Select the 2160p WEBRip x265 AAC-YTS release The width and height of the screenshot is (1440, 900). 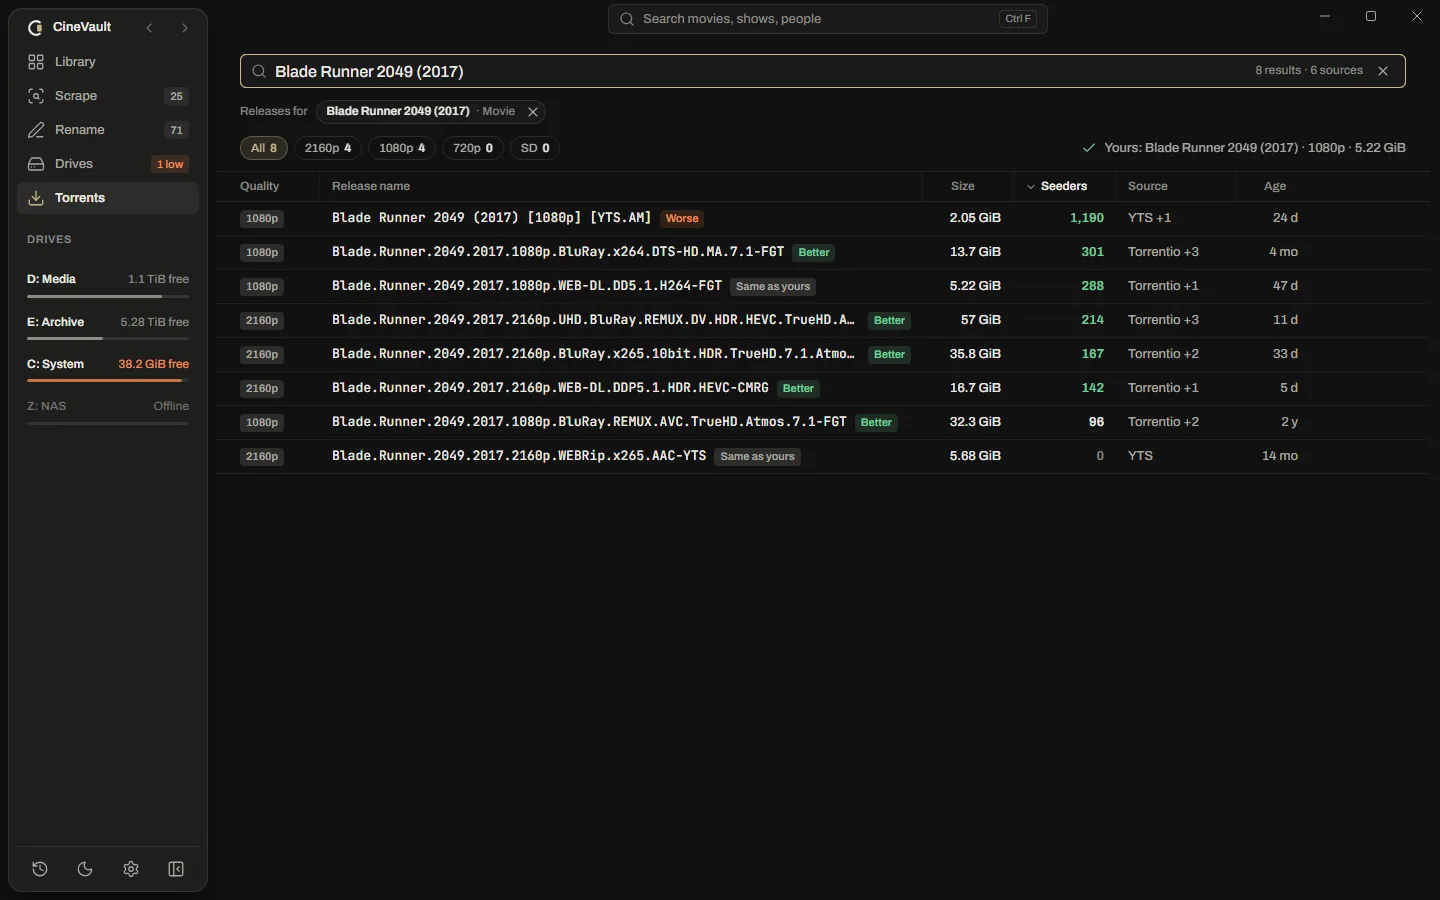coord(822,456)
